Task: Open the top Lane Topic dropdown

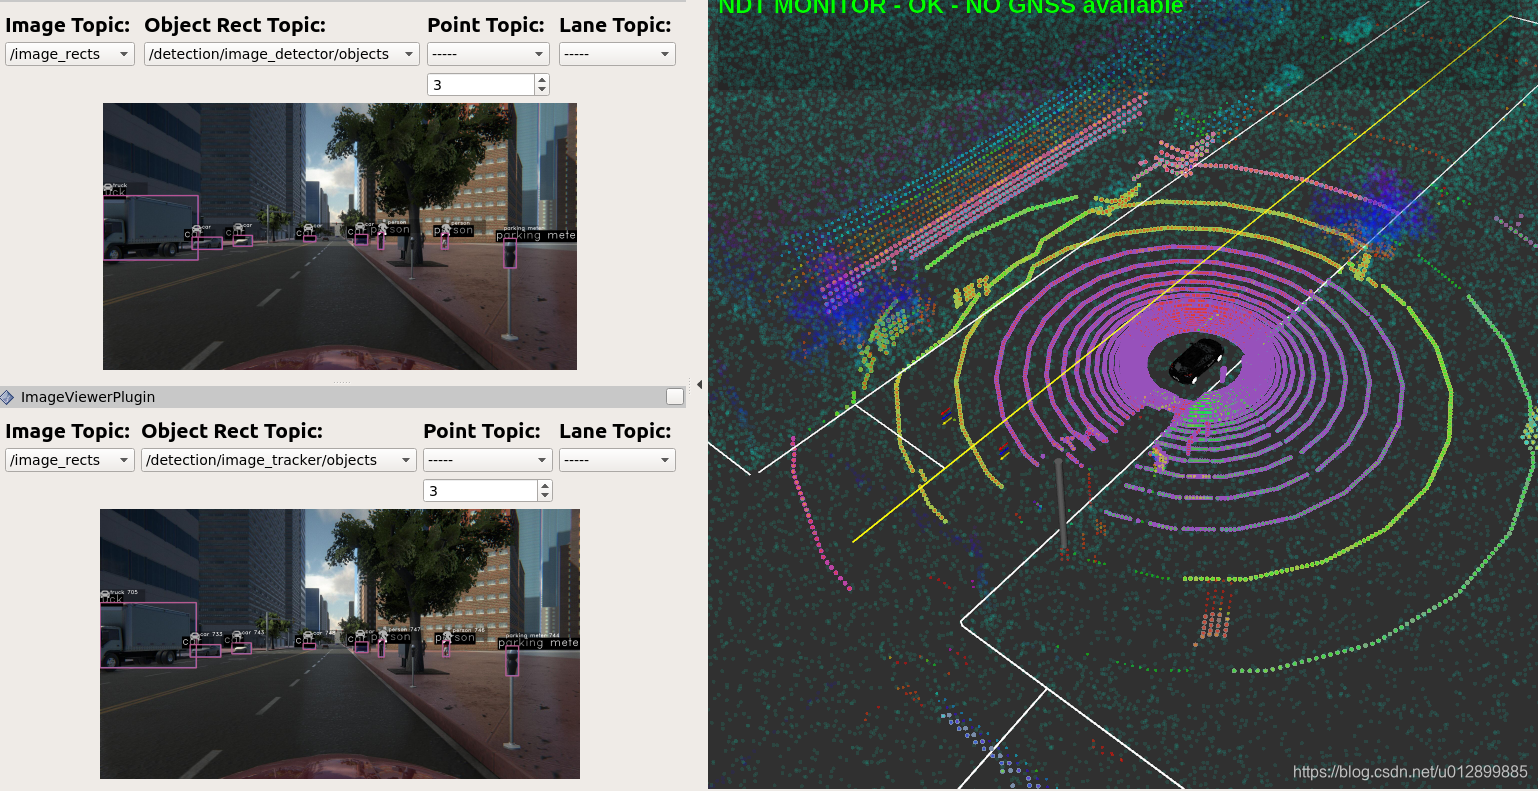Action: click(617, 54)
